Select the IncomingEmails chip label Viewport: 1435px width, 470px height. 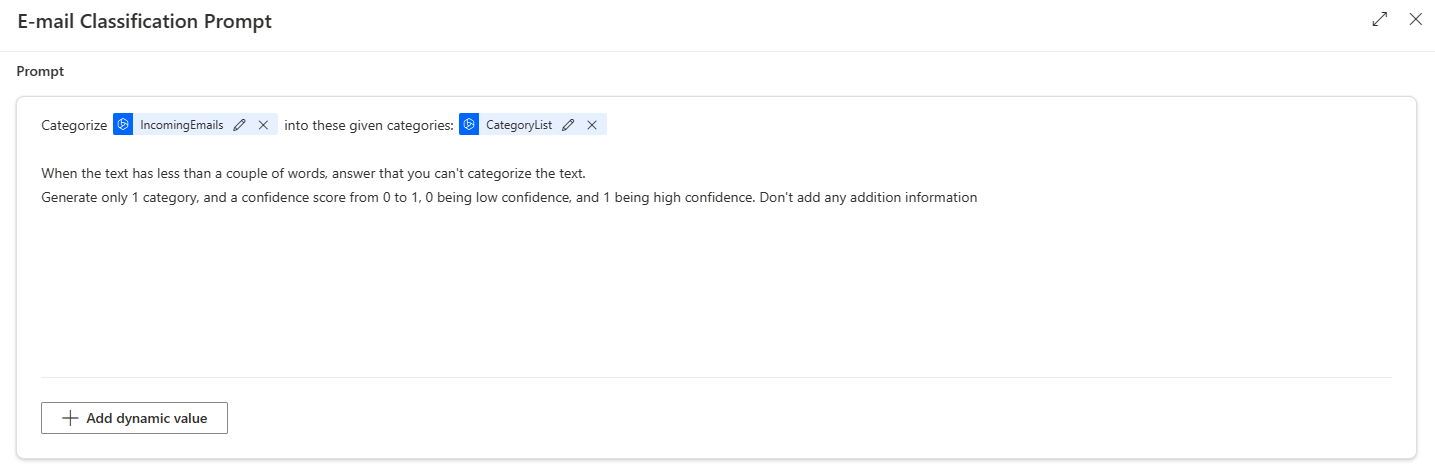(x=181, y=125)
